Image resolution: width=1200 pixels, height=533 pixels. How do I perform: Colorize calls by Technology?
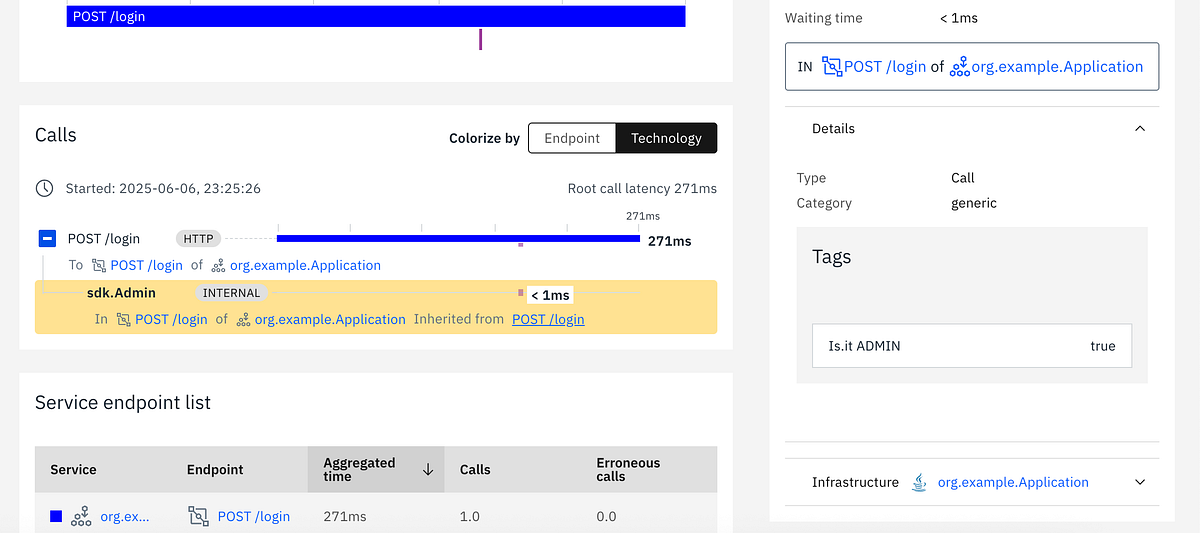[667, 138]
